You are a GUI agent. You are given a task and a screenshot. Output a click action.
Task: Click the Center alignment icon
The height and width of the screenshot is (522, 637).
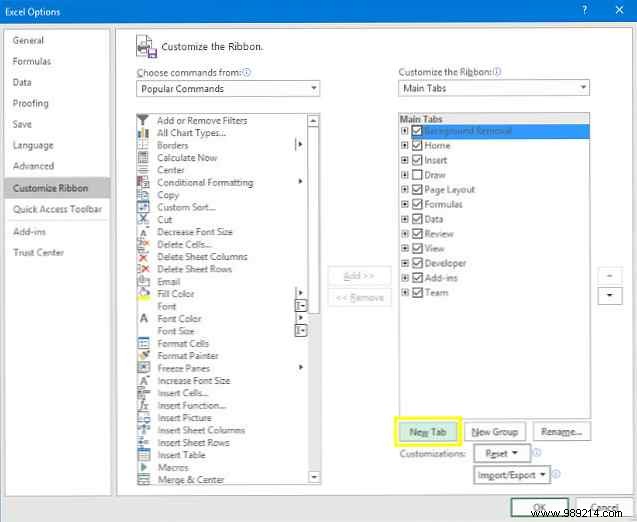tap(143, 170)
